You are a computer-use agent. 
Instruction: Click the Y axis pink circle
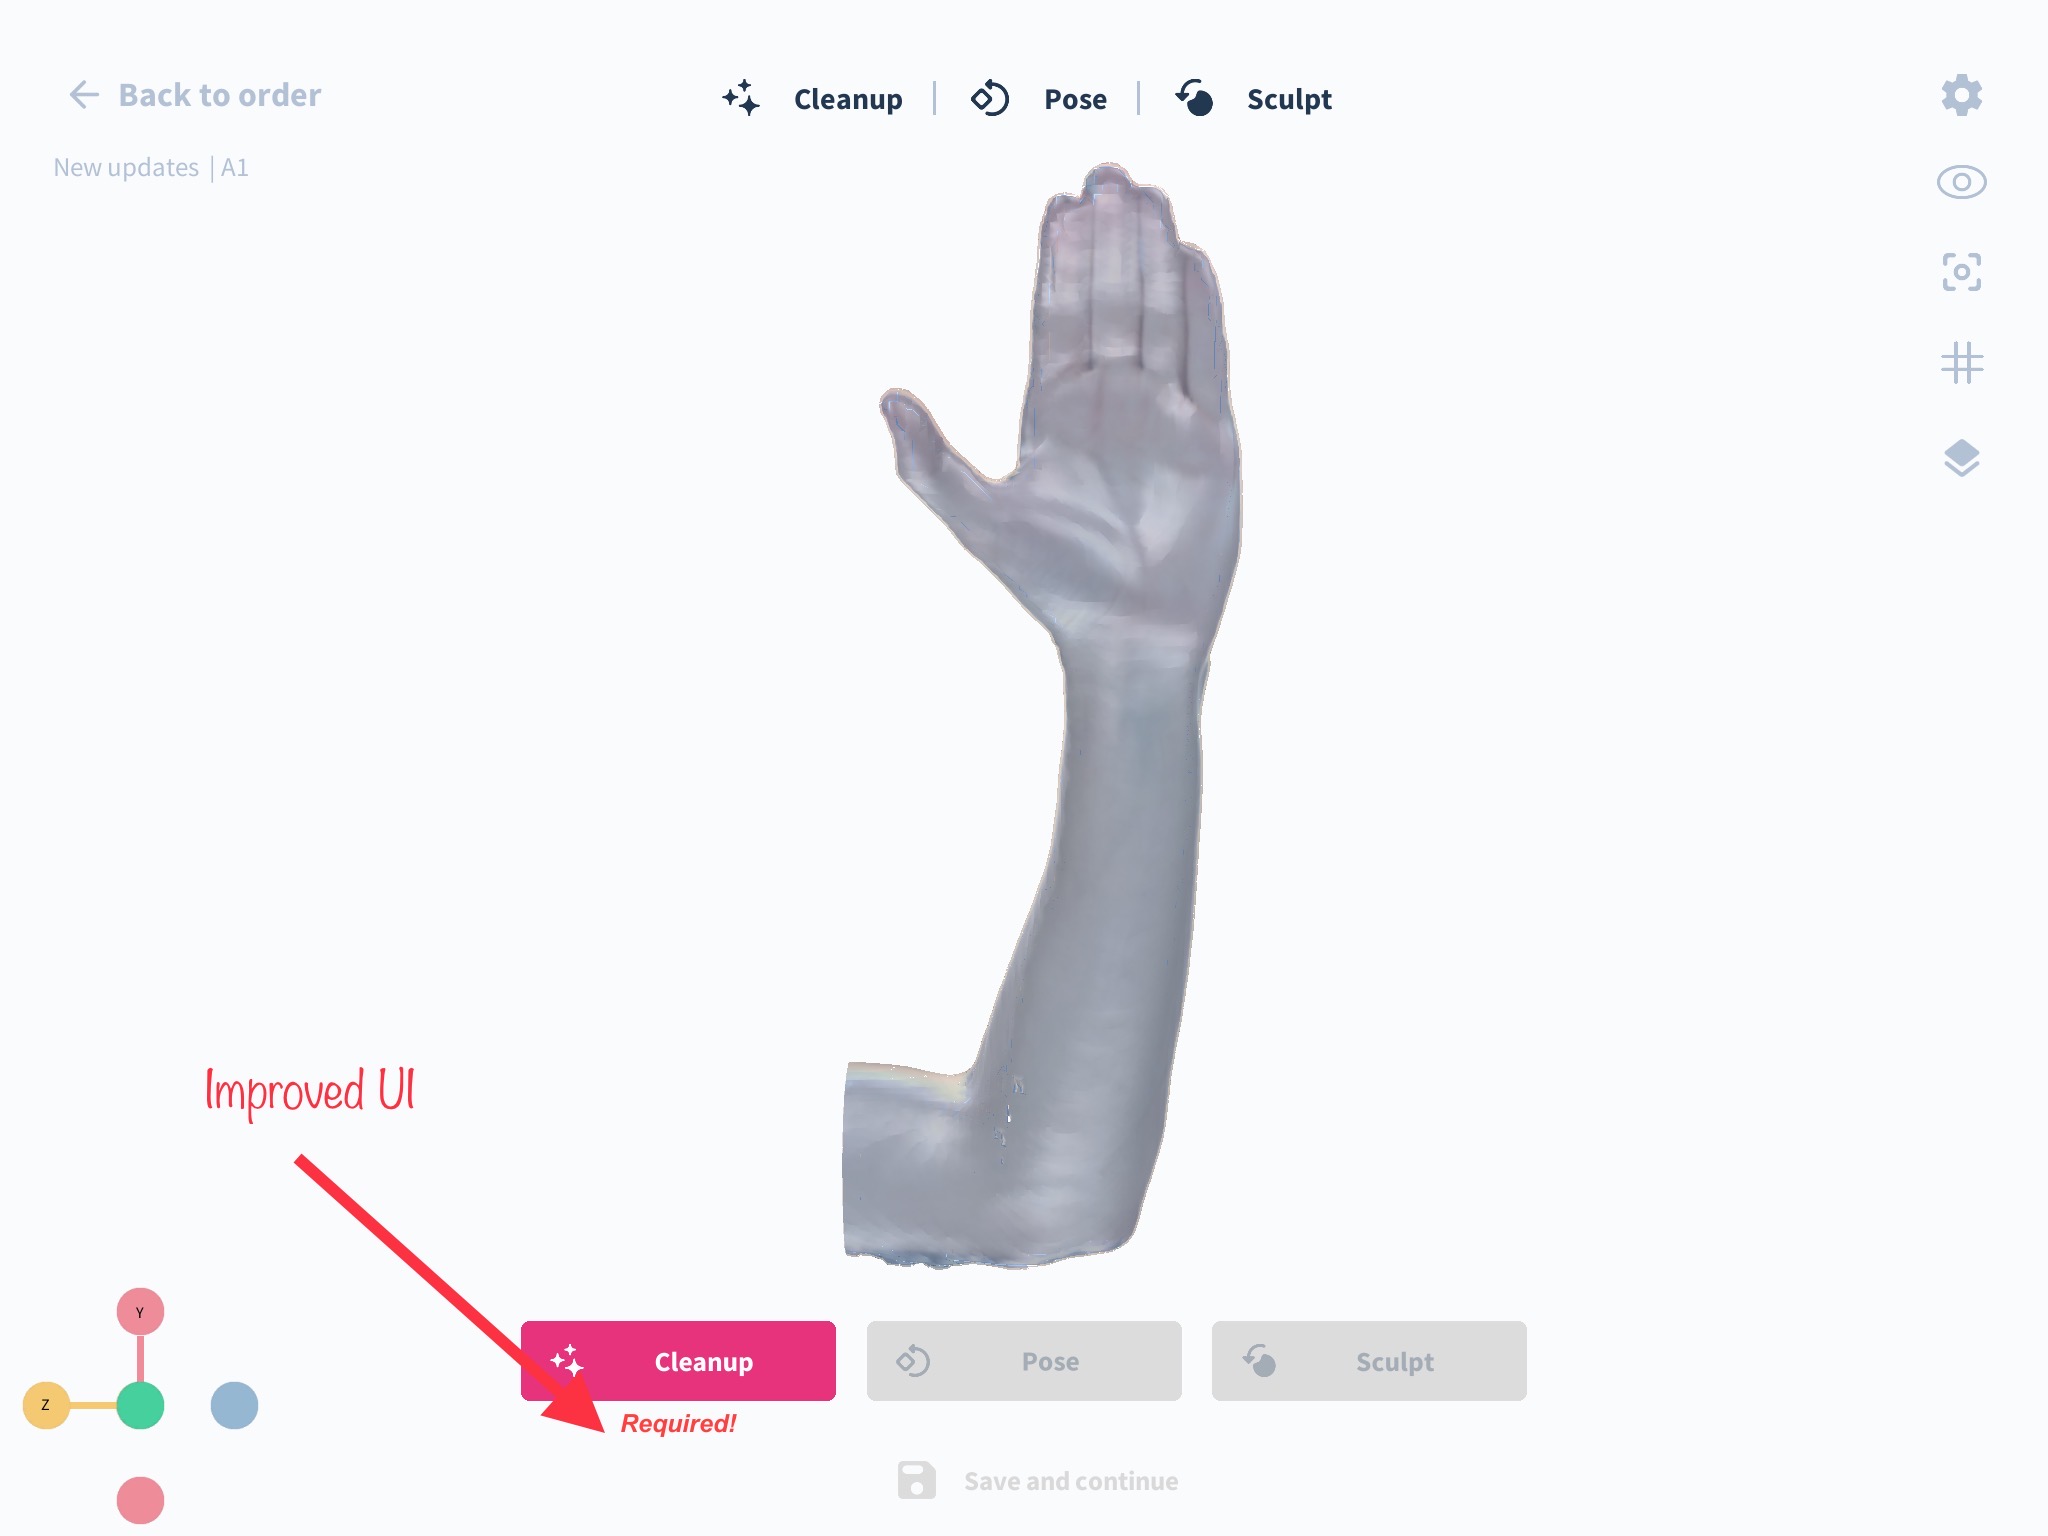(140, 1312)
